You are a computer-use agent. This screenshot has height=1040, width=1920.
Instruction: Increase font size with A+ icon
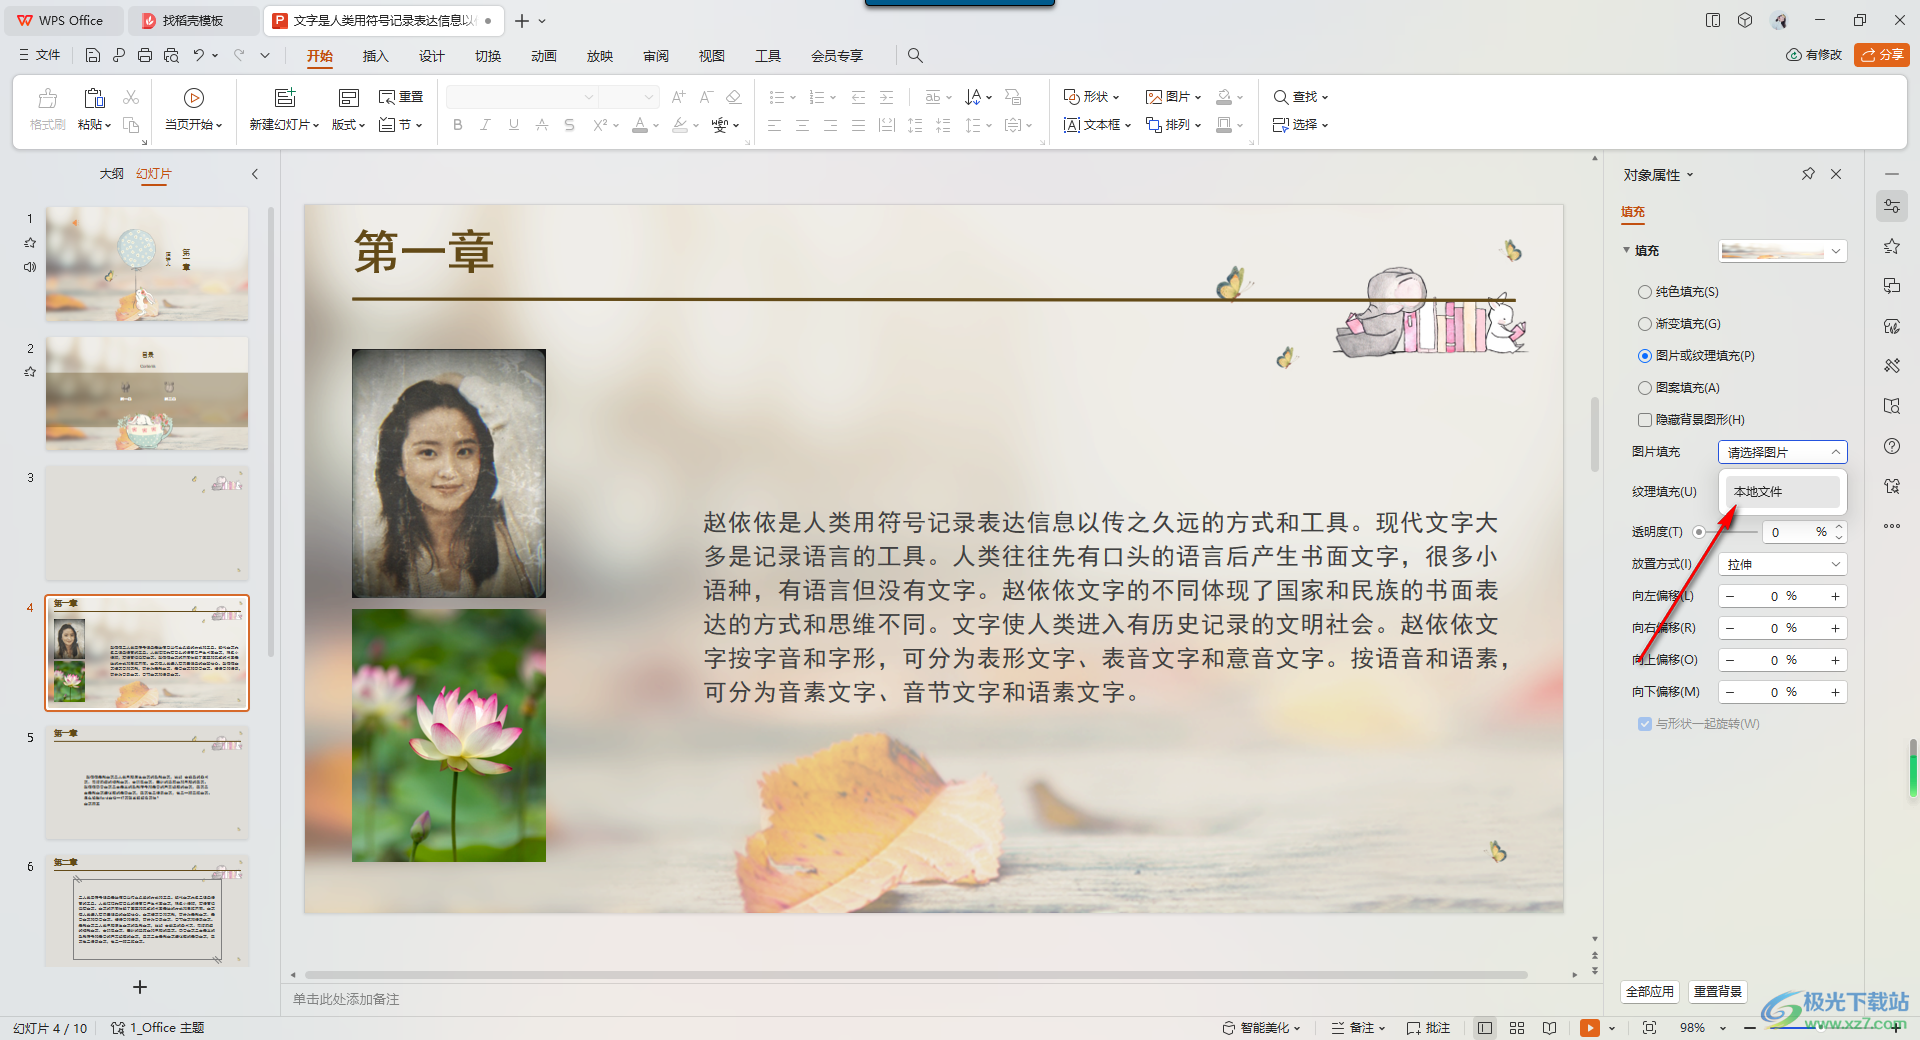point(679,97)
